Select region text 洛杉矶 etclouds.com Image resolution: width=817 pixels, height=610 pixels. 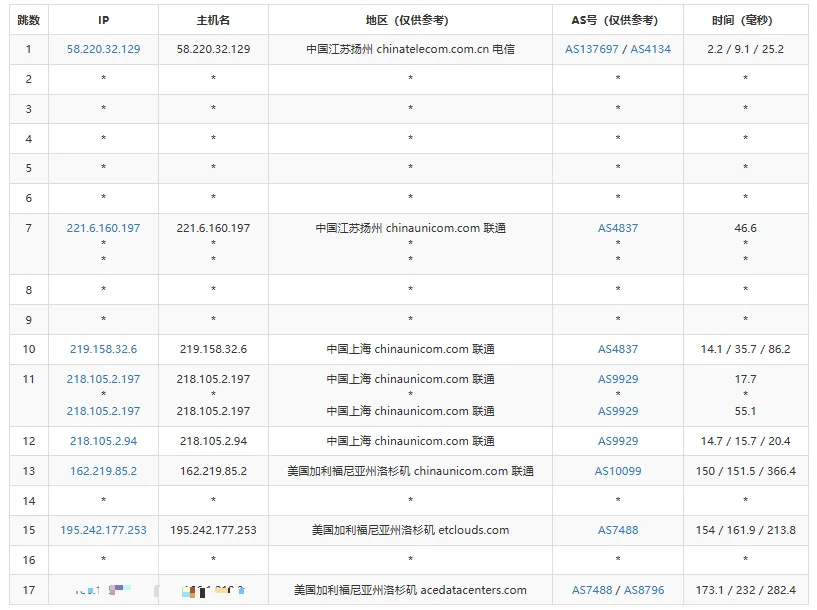[456, 530]
